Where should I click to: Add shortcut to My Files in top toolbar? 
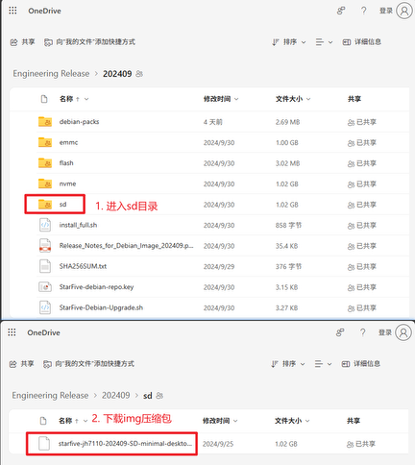tap(89, 42)
